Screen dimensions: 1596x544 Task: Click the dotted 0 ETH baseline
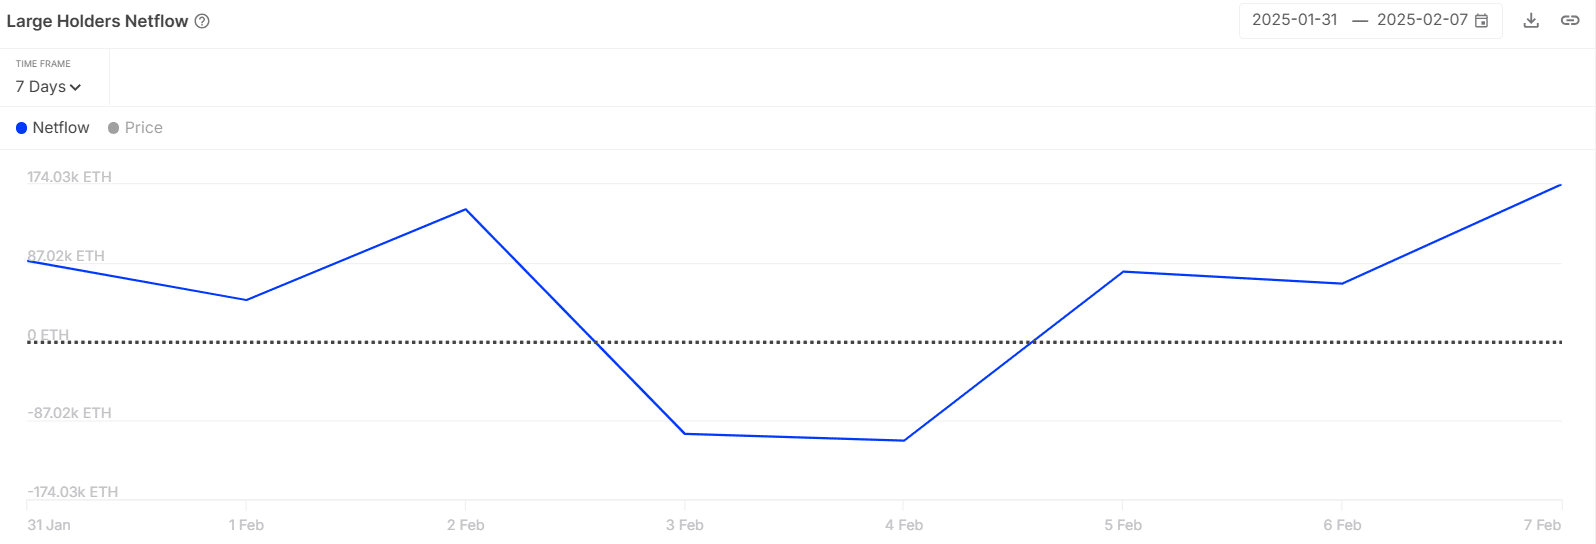click(794, 342)
